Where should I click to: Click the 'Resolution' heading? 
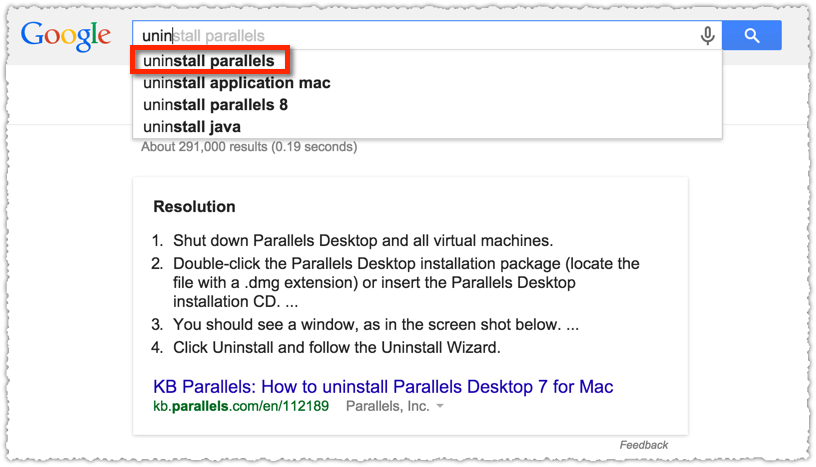tap(194, 207)
